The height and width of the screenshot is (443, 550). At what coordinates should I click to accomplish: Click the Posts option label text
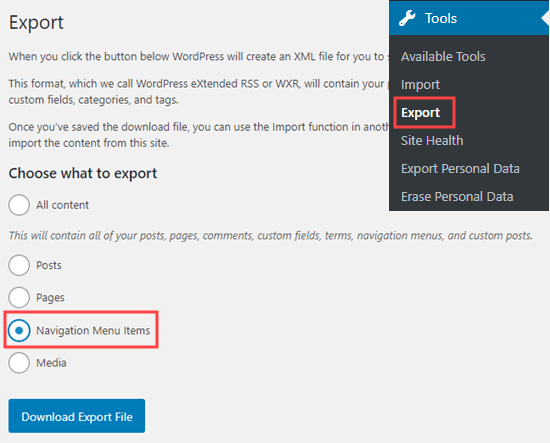point(49,266)
